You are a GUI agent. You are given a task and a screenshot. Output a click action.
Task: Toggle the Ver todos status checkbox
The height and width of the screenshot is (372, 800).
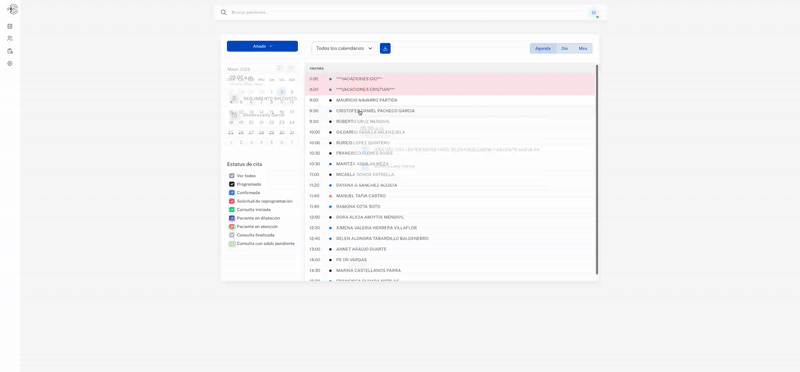pos(232,176)
